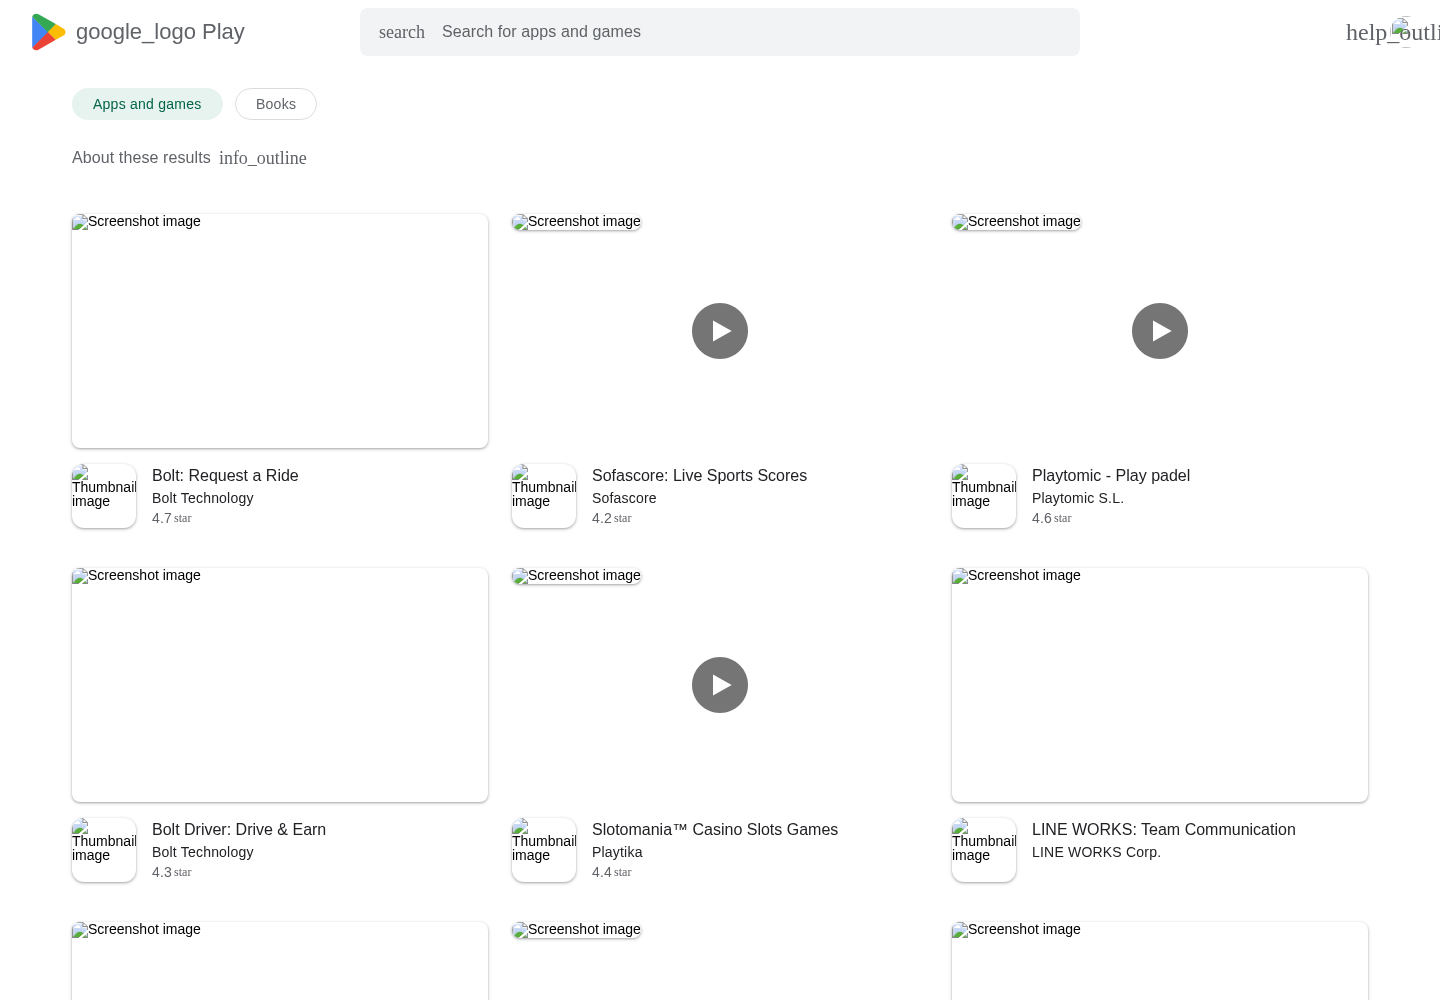Click Slotomania Casino Slots Games title

pyautogui.click(x=715, y=830)
